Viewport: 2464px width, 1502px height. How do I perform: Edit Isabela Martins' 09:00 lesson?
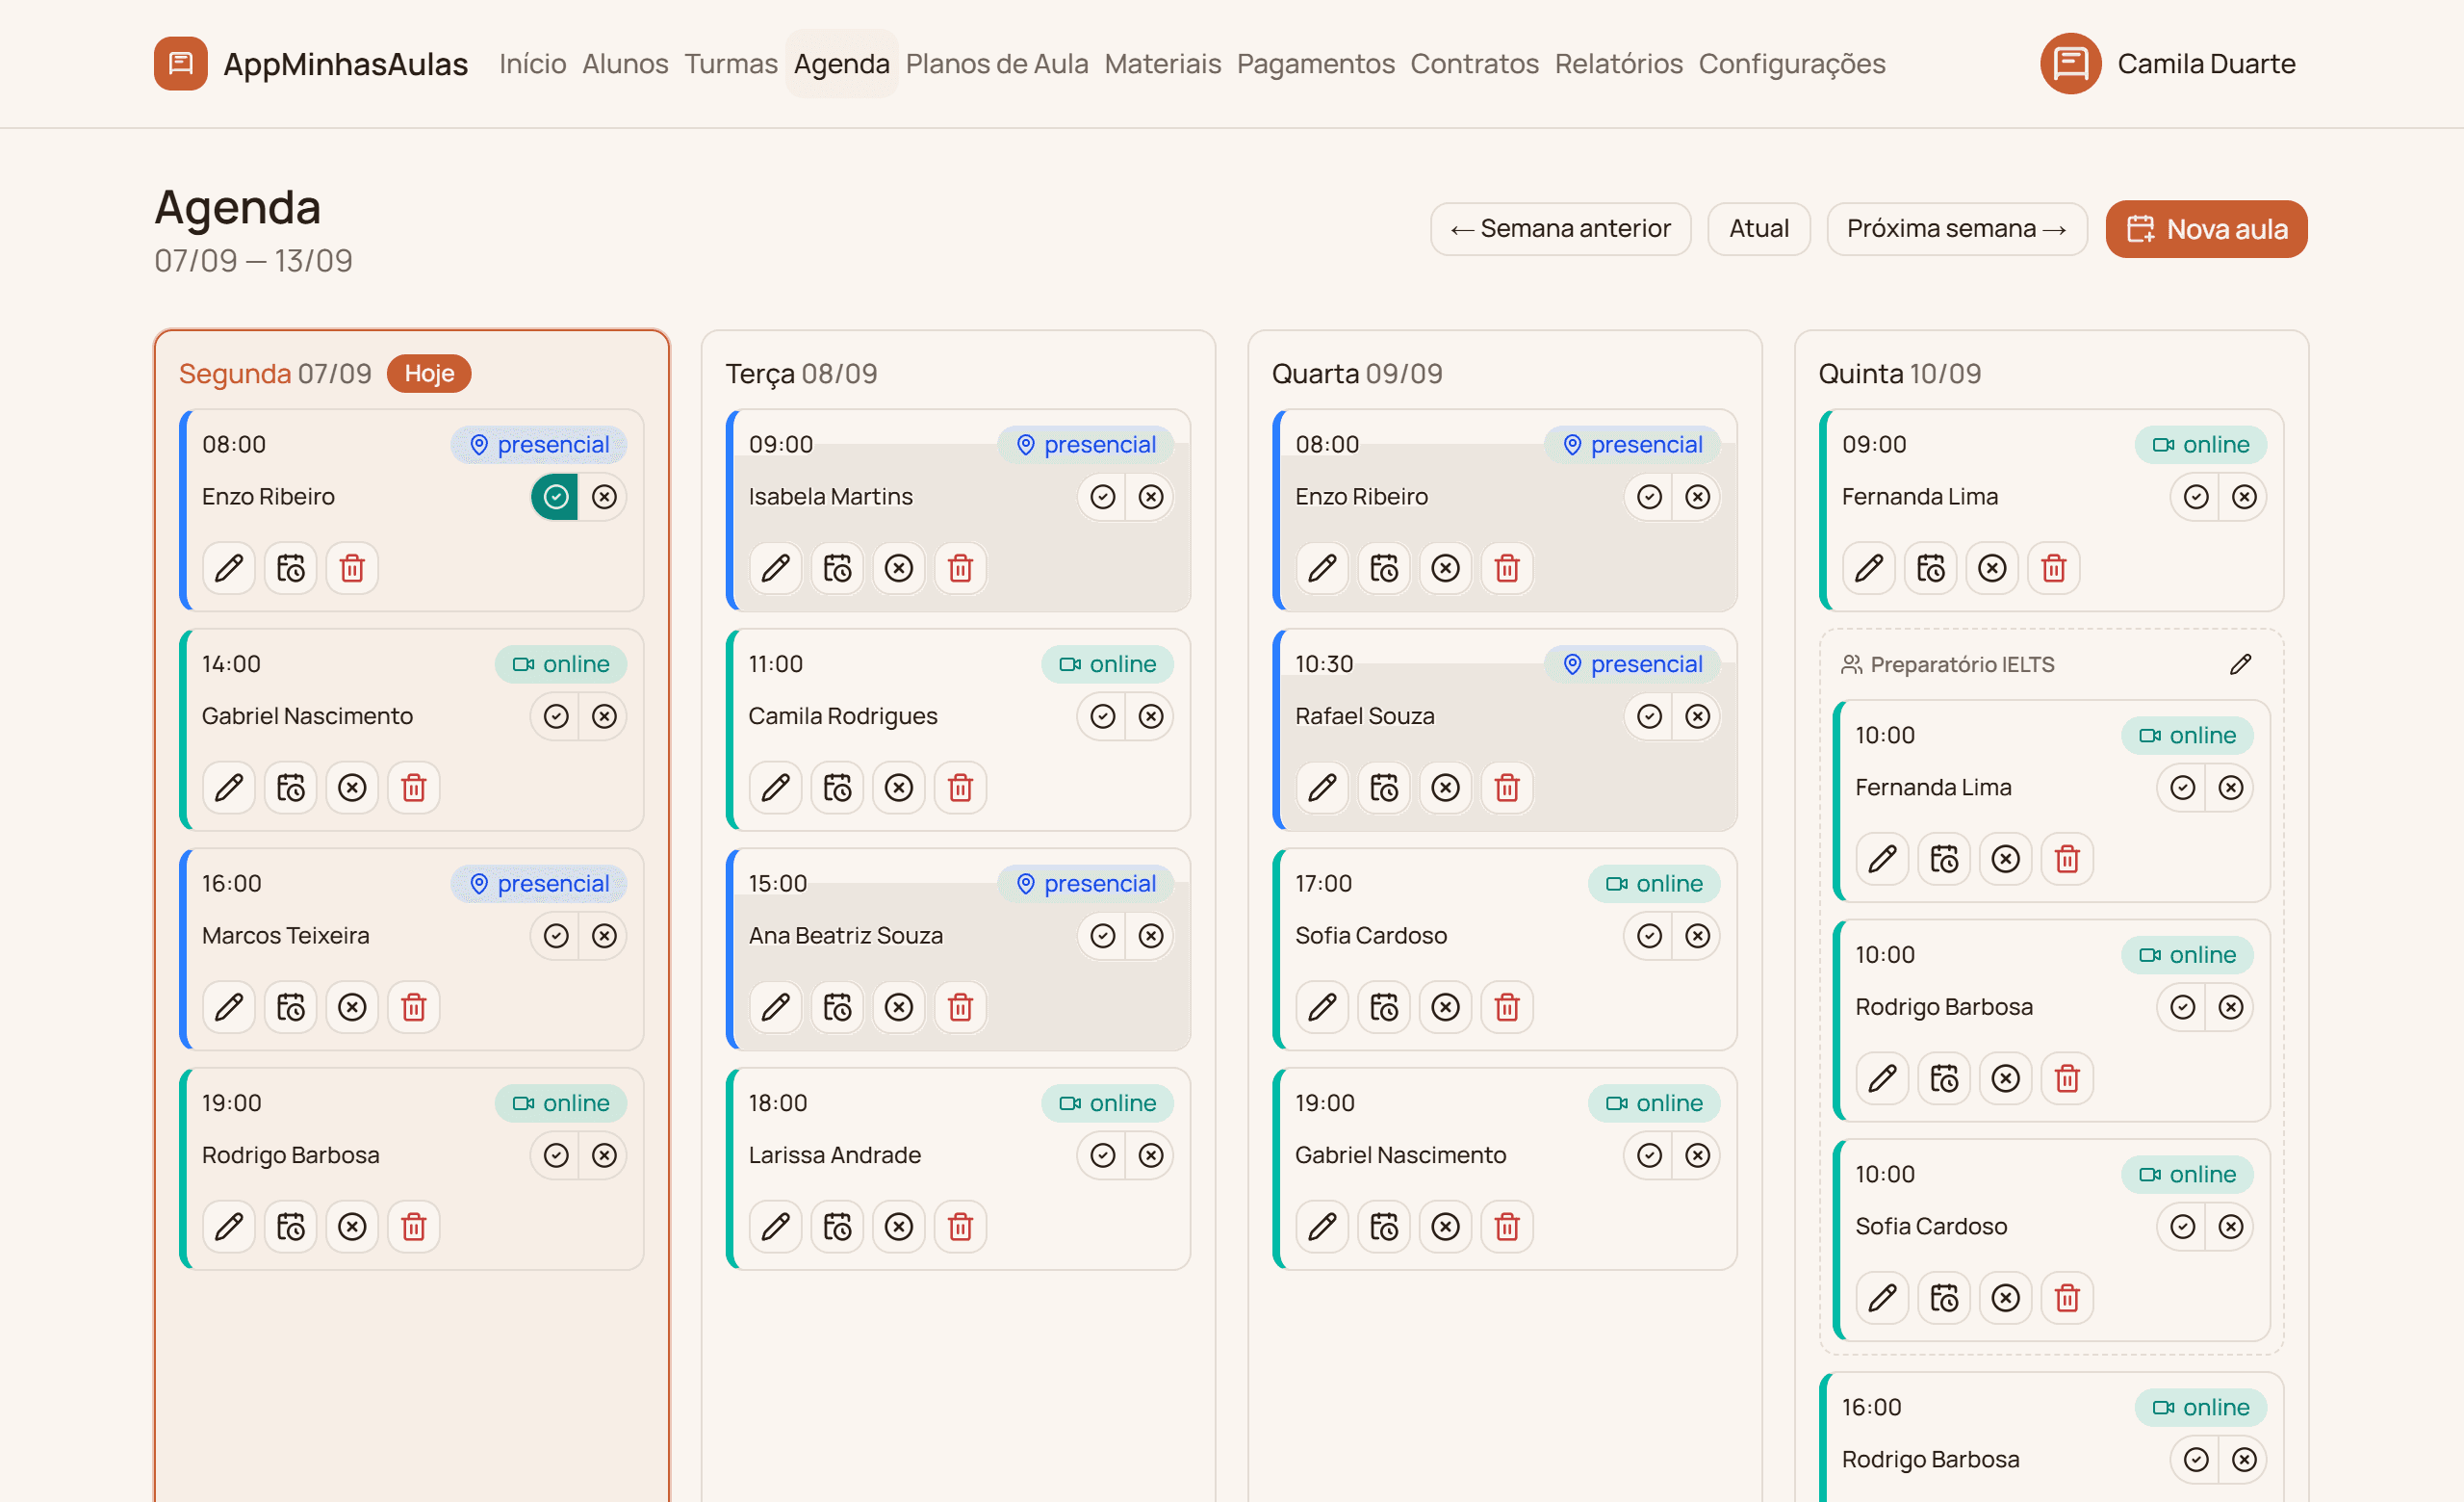click(776, 568)
